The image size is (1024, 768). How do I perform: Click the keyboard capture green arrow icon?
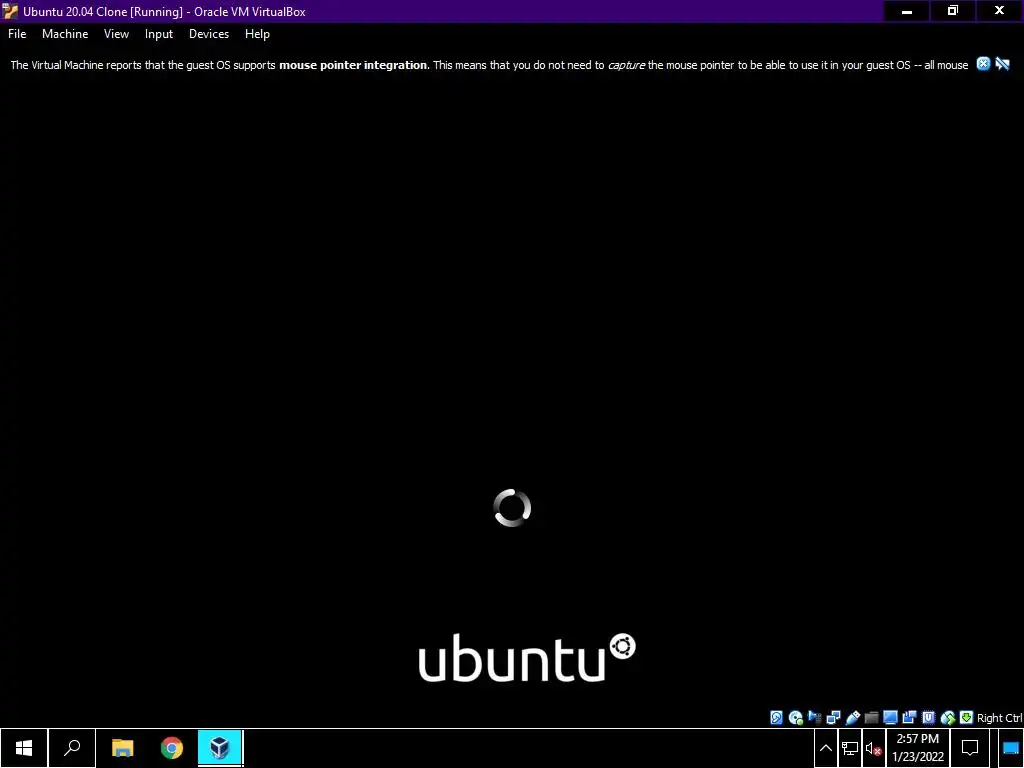tap(967, 718)
